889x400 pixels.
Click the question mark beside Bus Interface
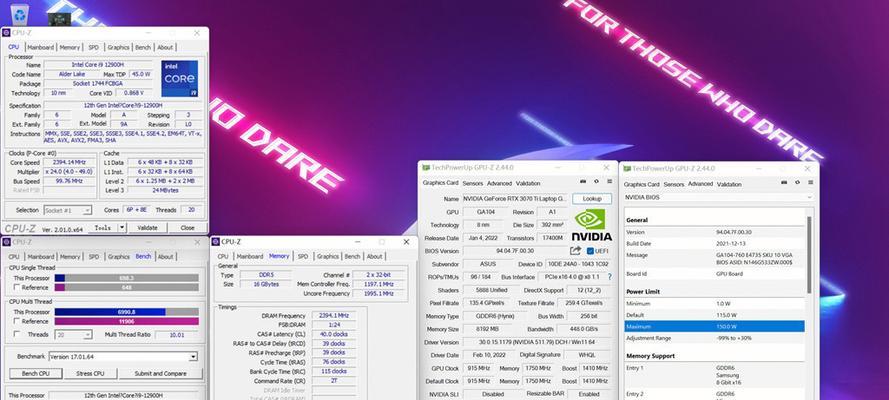609,277
